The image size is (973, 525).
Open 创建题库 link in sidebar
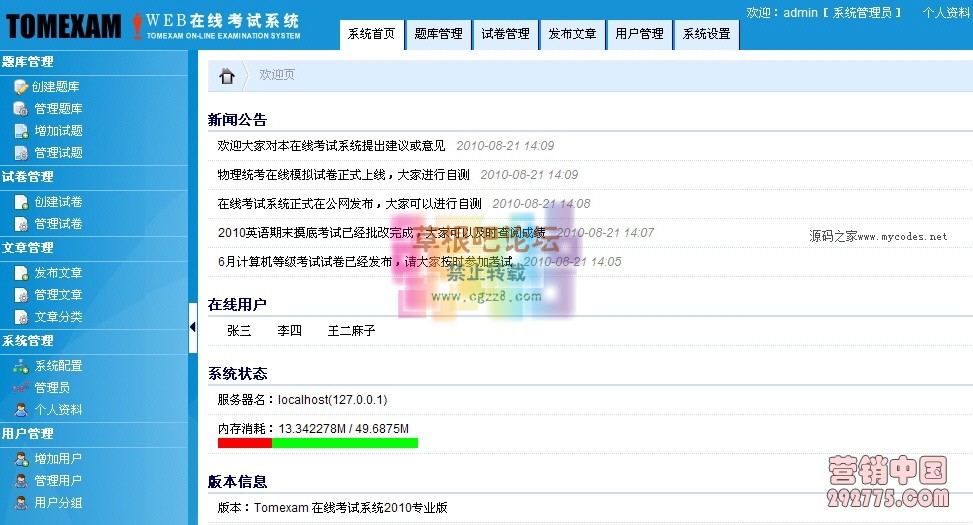[56, 87]
